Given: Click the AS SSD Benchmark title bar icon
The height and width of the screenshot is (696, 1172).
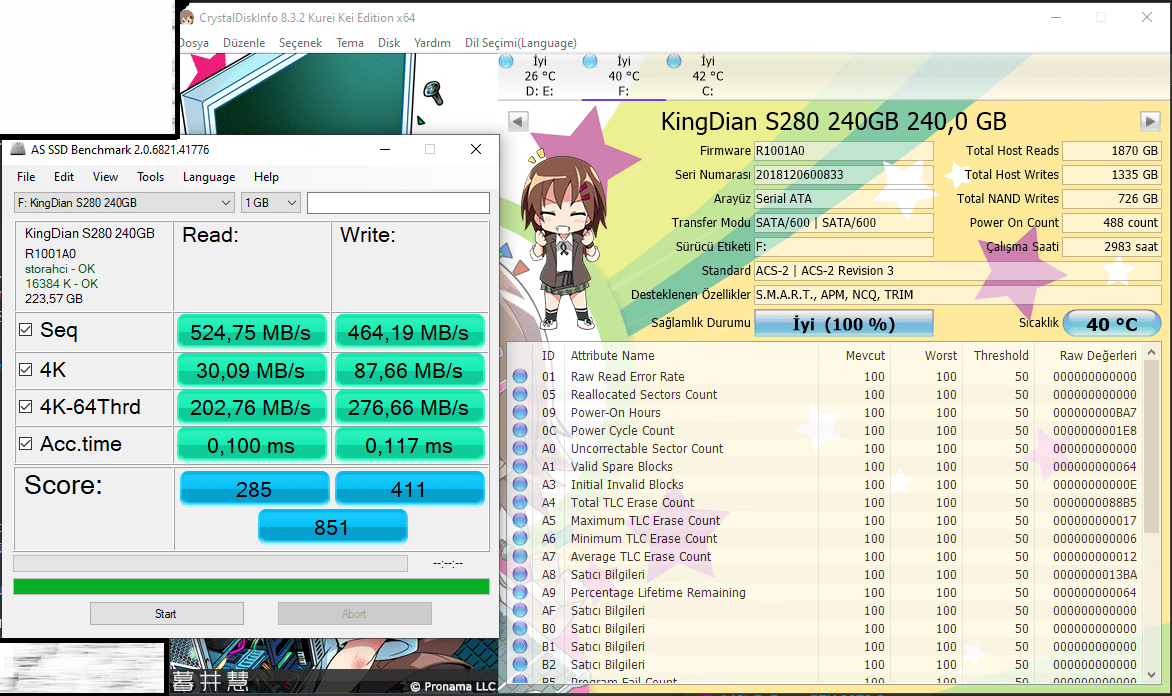Looking at the screenshot, I should click(x=17, y=149).
